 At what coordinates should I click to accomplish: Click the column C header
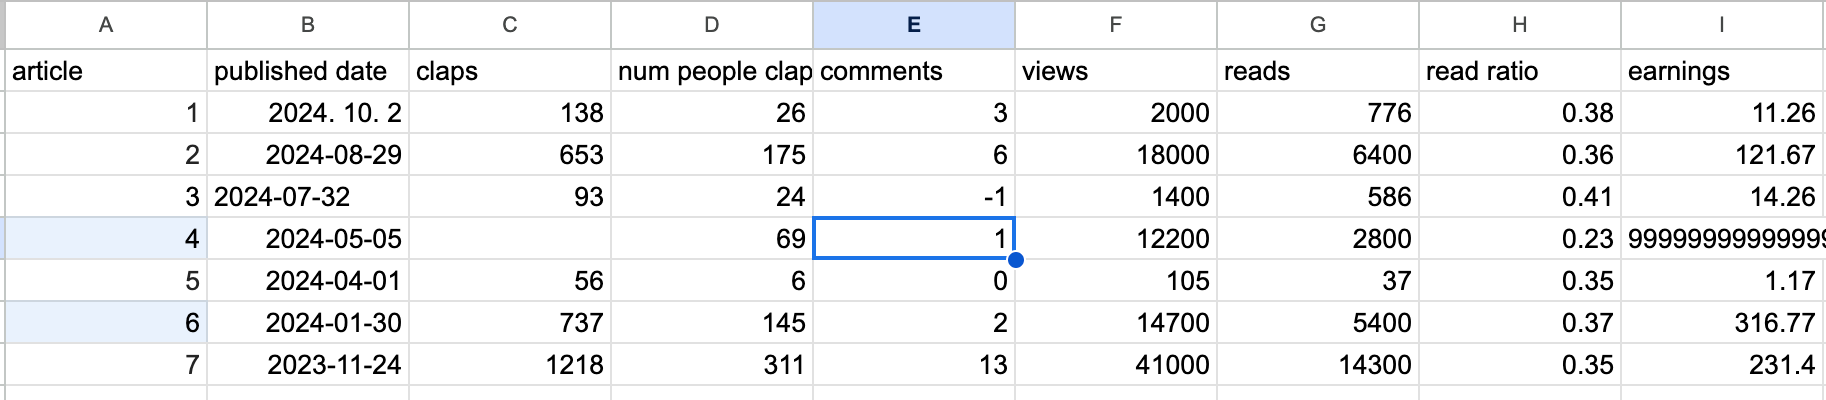(x=509, y=25)
